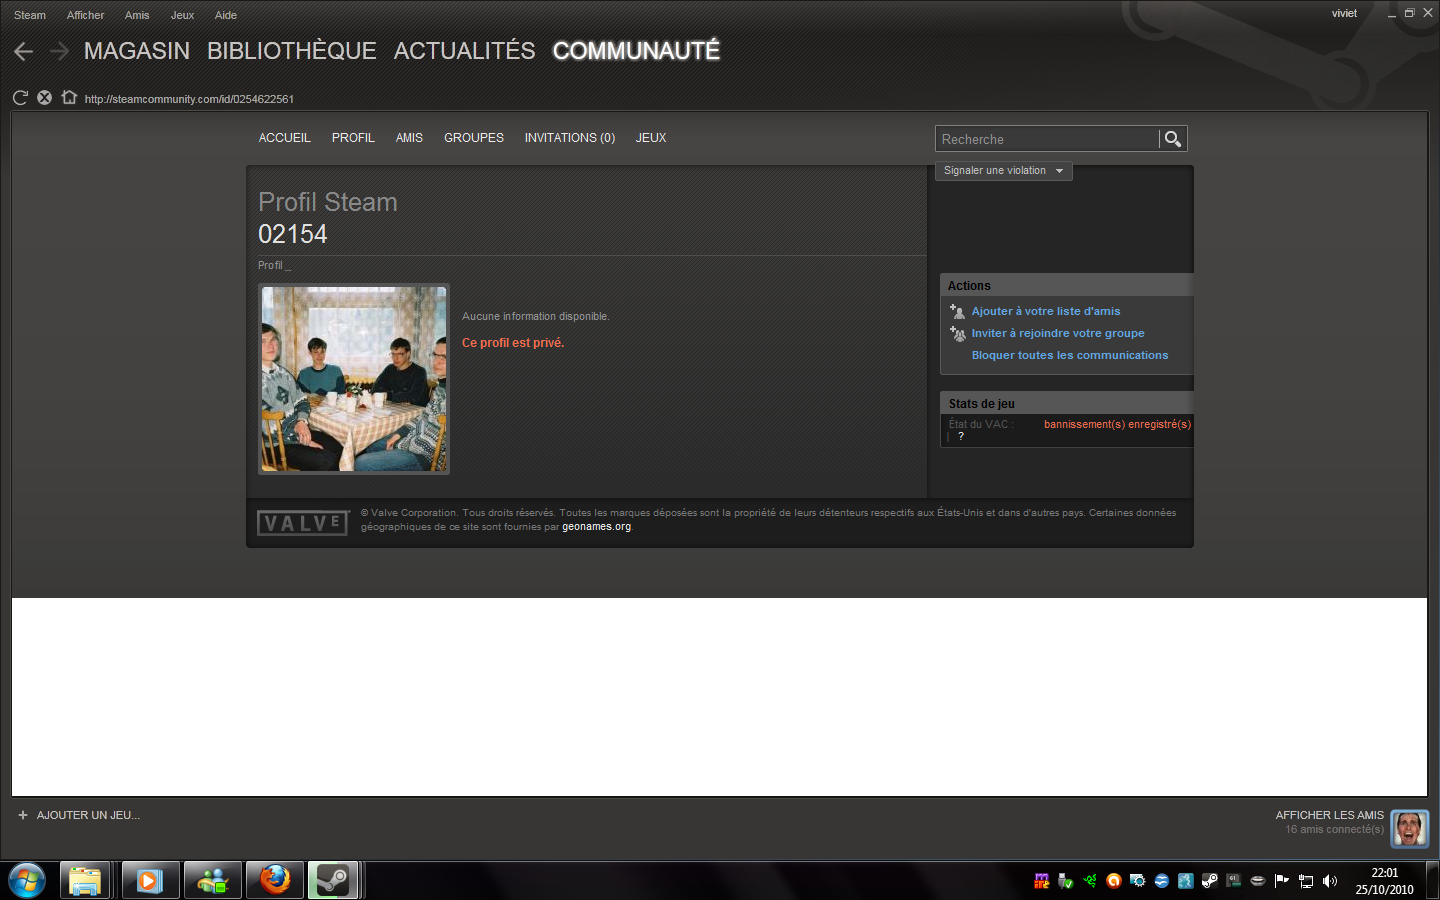Open the Amis menu in menu bar
The height and width of the screenshot is (900, 1440).
(x=137, y=15)
